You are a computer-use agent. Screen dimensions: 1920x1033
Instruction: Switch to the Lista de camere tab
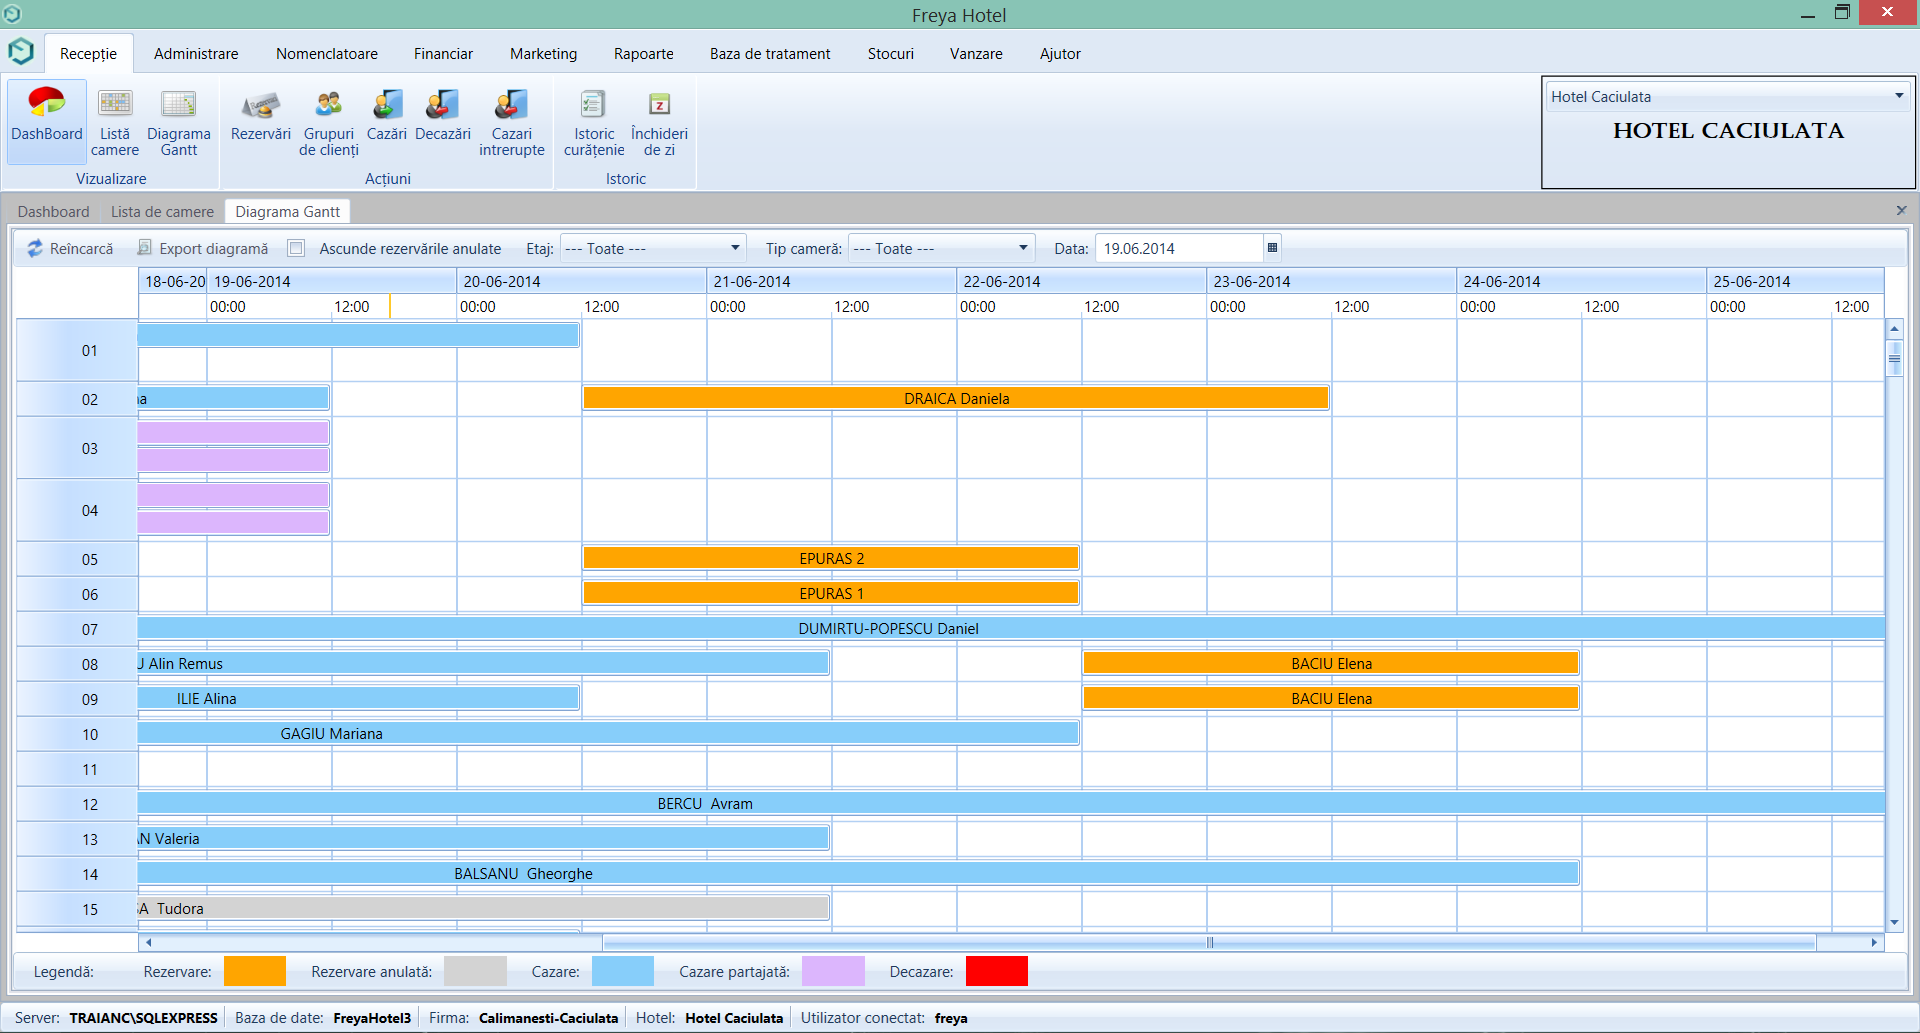(x=162, y=212)
